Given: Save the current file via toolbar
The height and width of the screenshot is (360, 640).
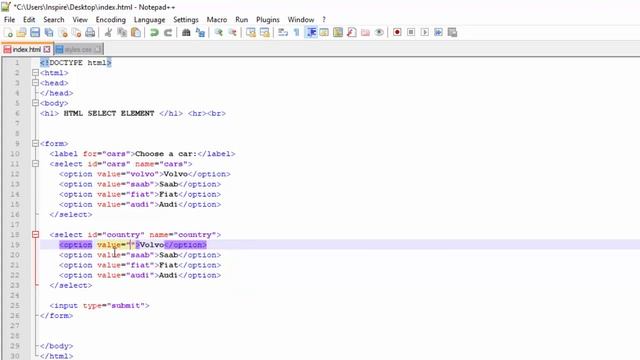Looking at the screenshot, I should [35, 33].
